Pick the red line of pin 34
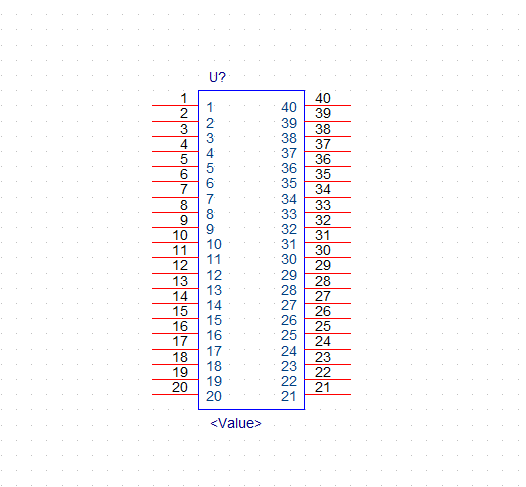This screenshot has height=487, width=526. (328, 197)
